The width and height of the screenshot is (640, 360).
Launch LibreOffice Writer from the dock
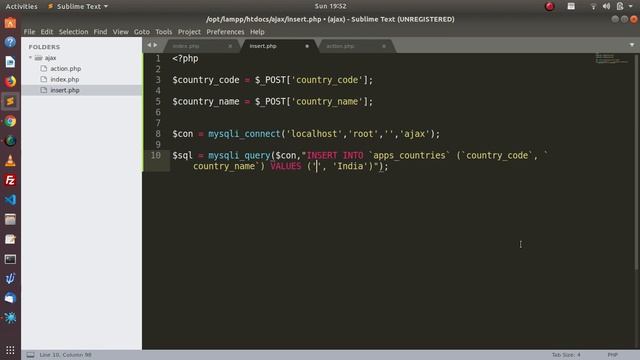10,62
